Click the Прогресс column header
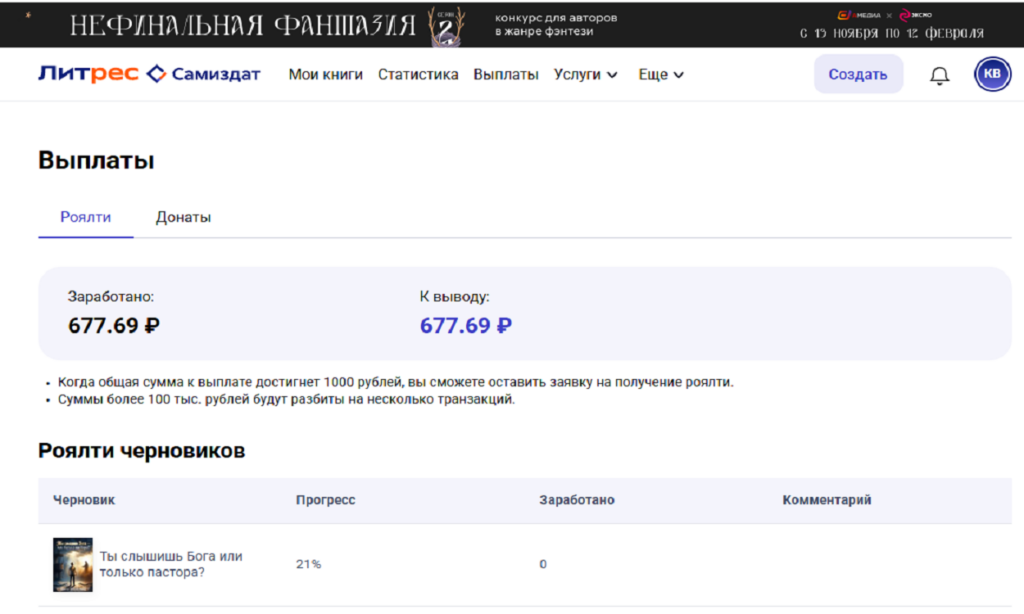The width and height of the screenshot is (1024, 614). click(325, 500)
